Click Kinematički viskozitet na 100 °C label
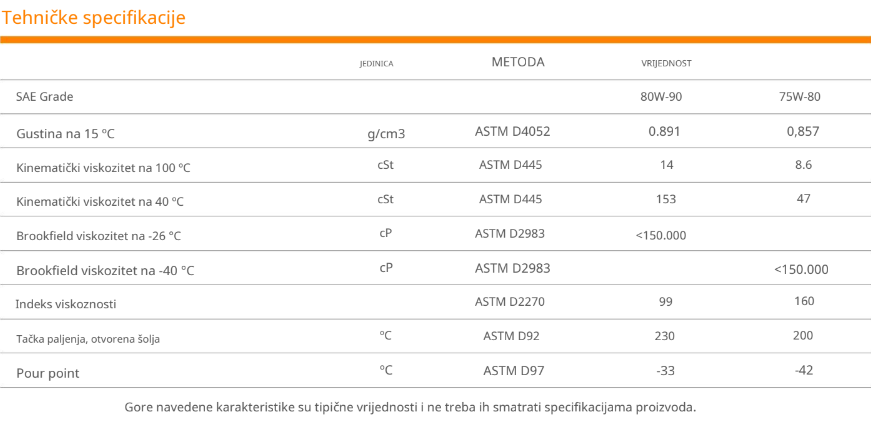Viewport: 871px width, 424px height. pos(103,167)
